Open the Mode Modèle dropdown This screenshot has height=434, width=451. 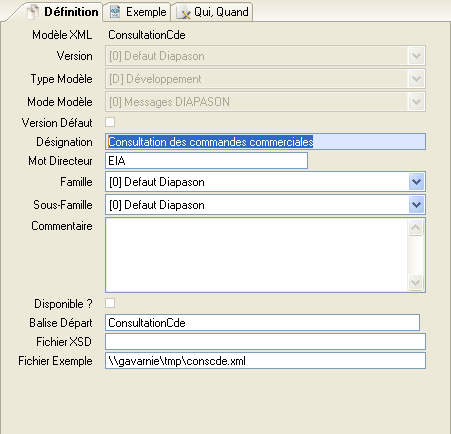coord(416,101)
